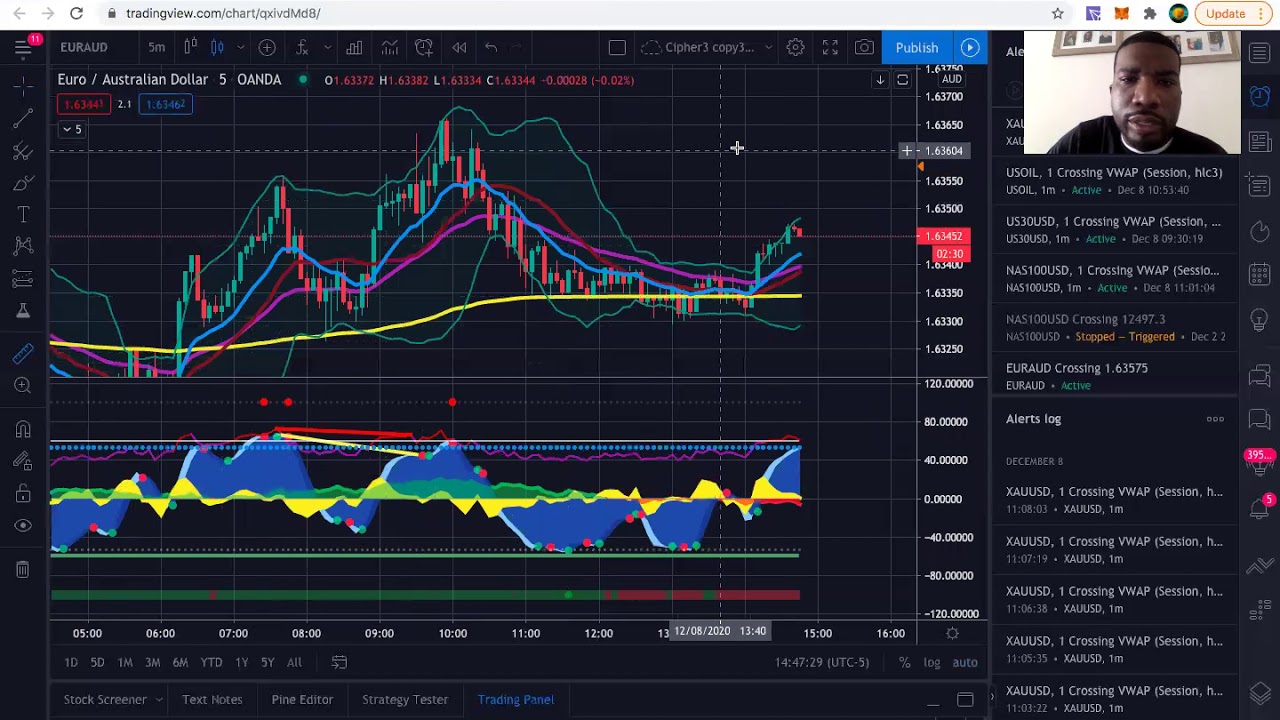Screen dimensions: 1280x720
Task: Select the crosshair cursor tool
Action: (22, 87)
